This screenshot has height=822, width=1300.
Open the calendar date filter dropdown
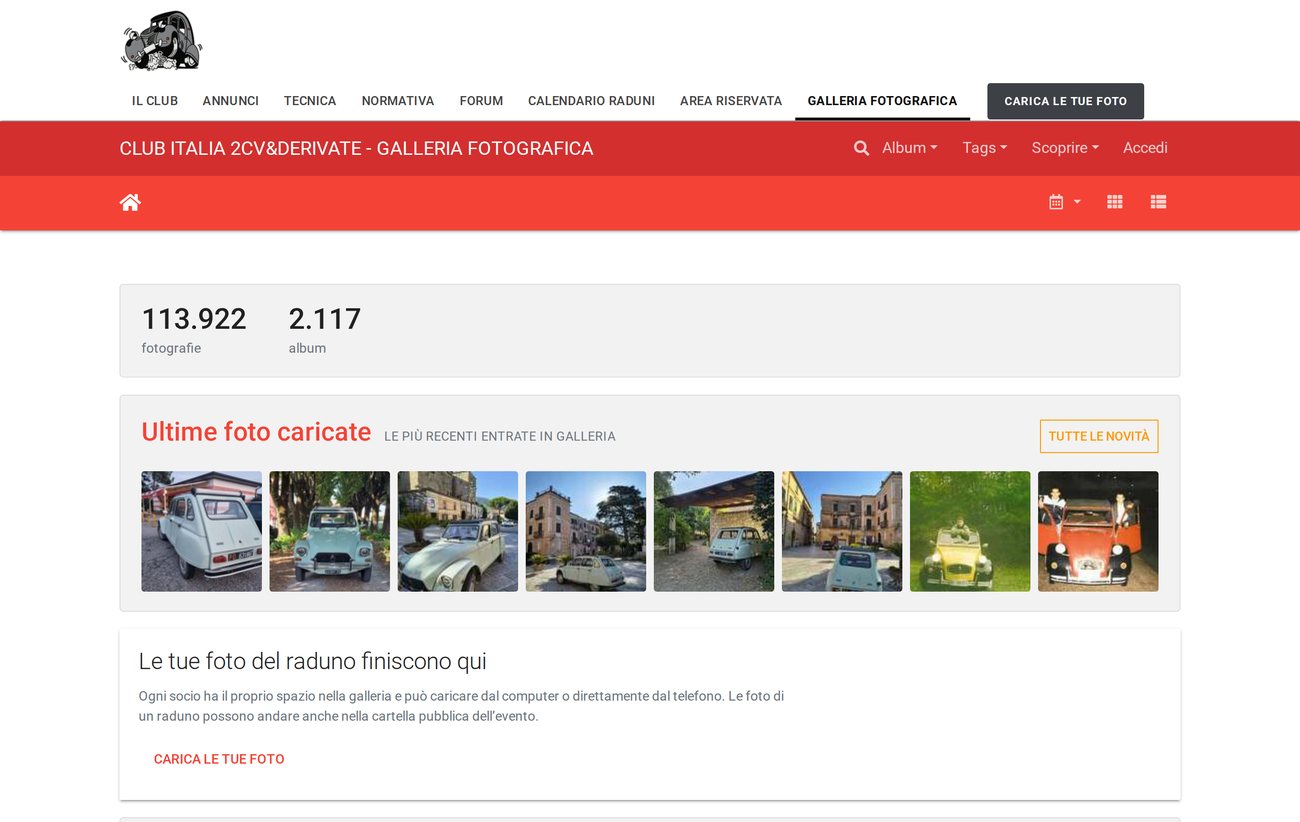1065,202
